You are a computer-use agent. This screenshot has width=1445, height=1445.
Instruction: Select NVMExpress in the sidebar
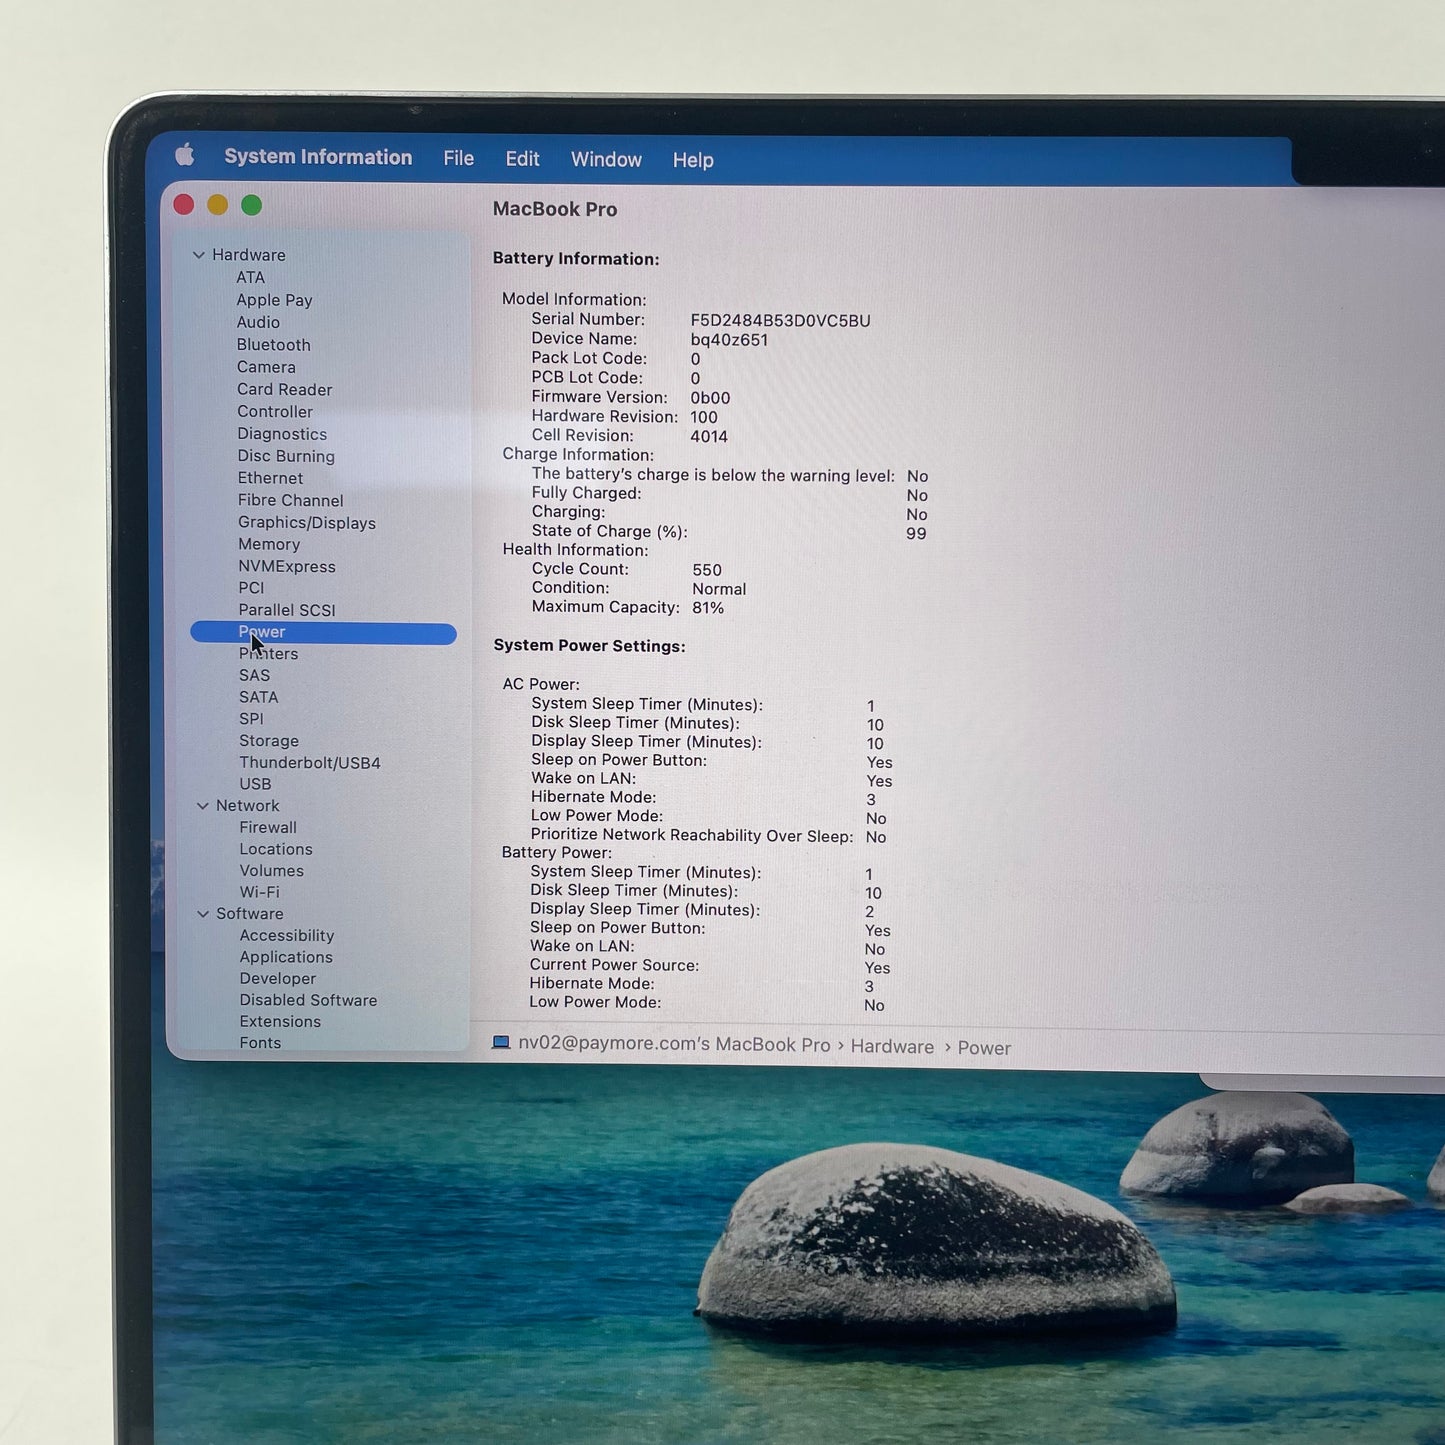(x=287, y=566)
